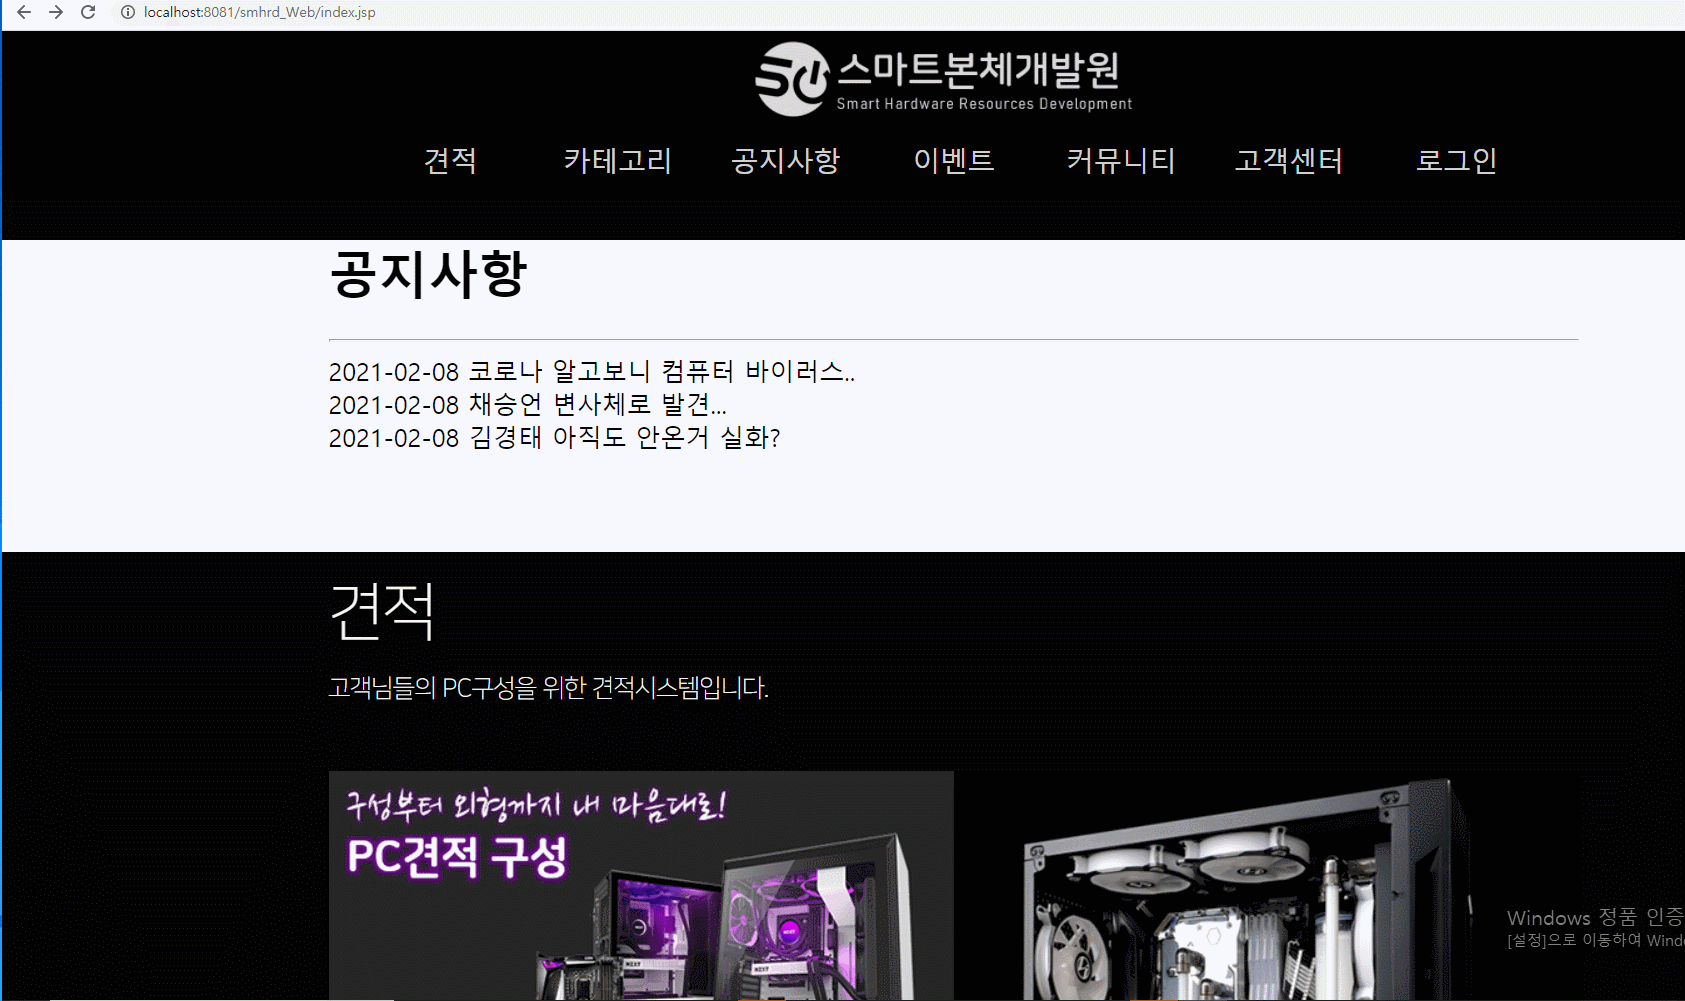Open notice 채승언 변사체로 발견...
The height and width of the screenshot is (1001, 1685).
coord(528,405)
